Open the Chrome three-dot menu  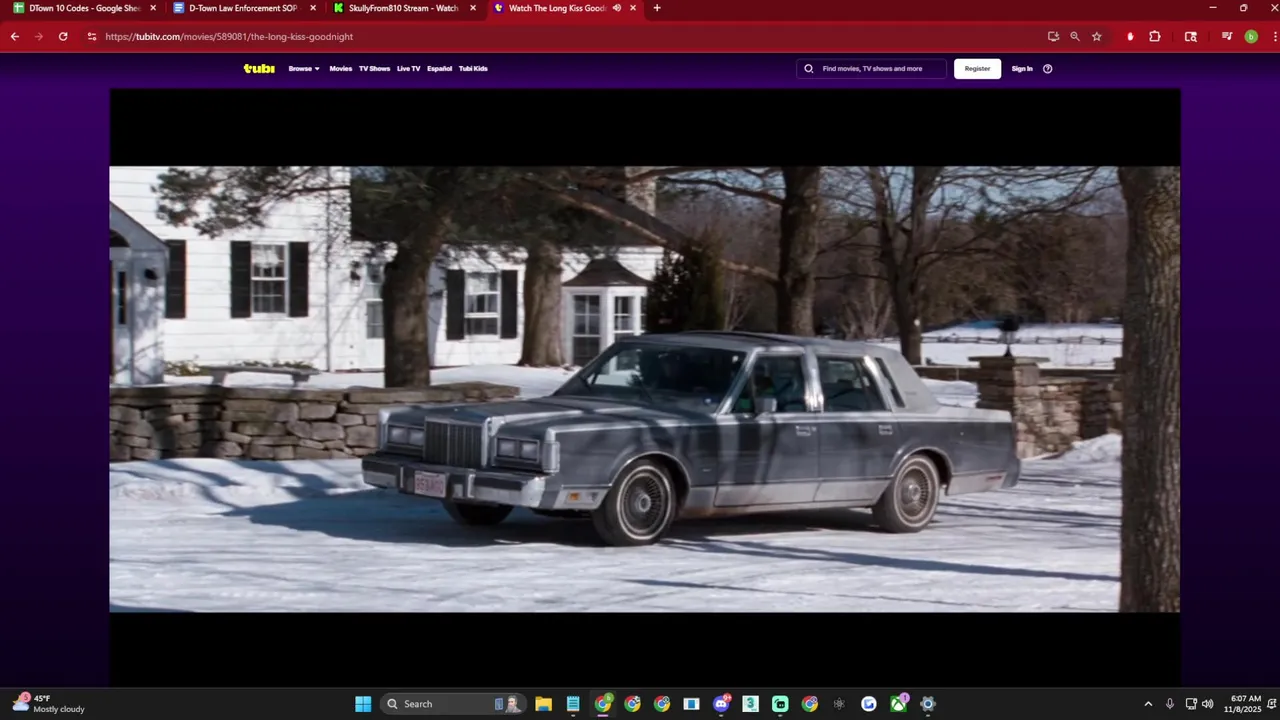pos(1273,36)
